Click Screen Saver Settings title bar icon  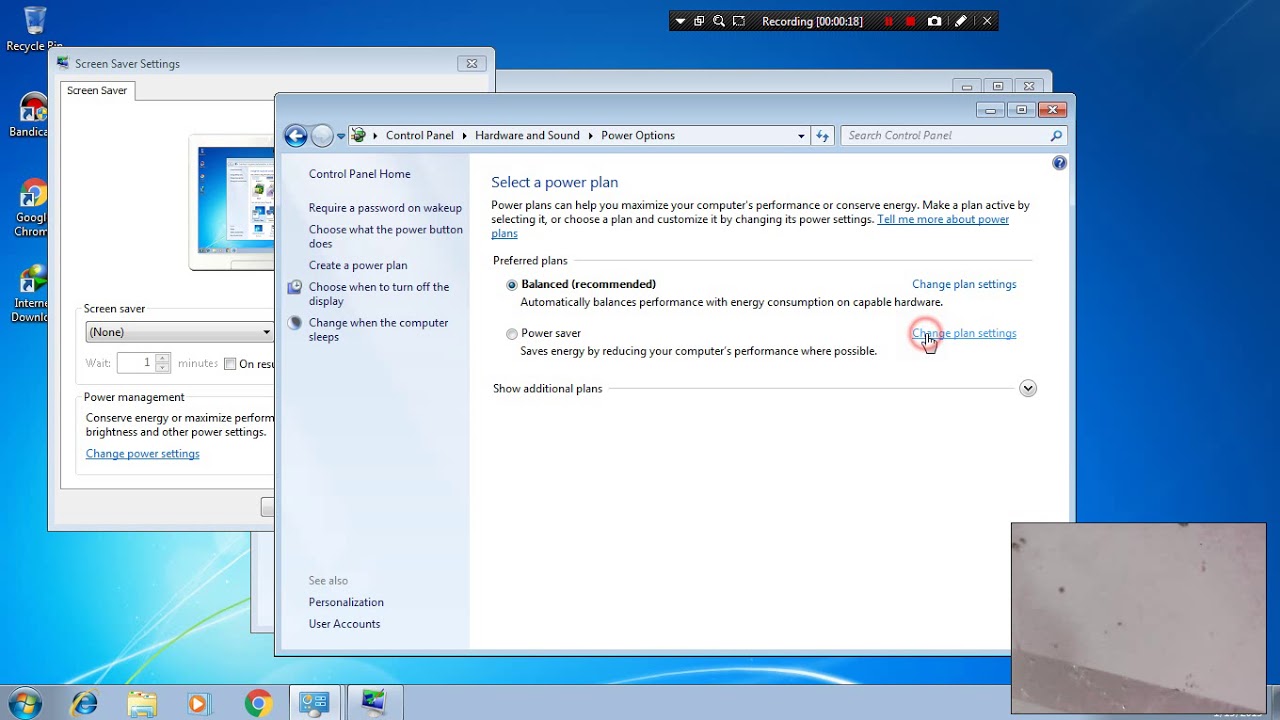[63, 63]
